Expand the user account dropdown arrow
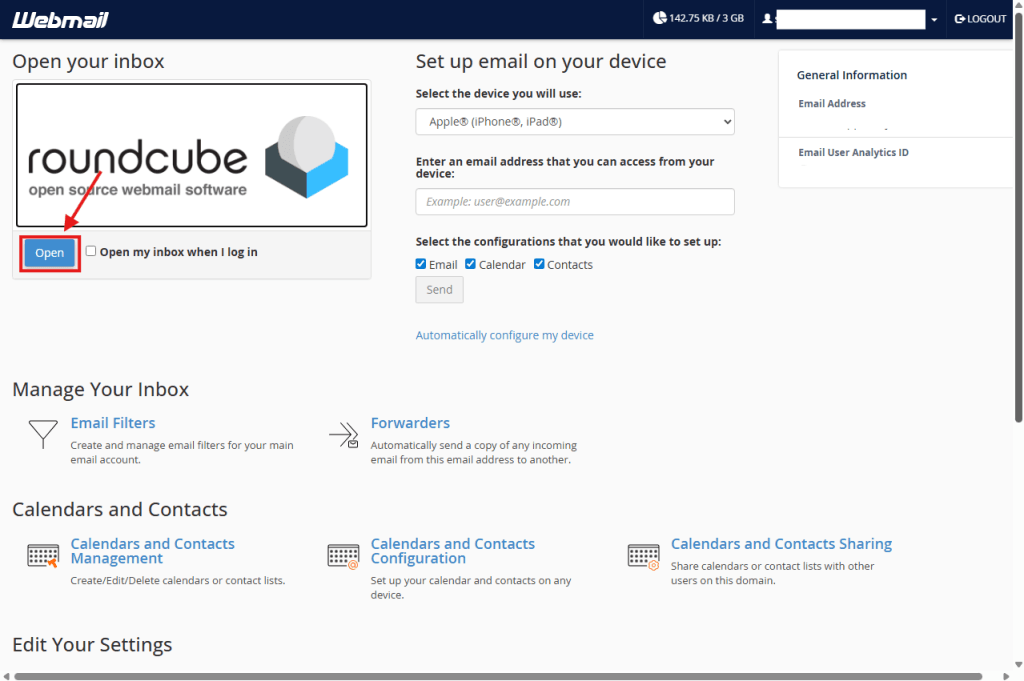The width and height of the screenshot is (1024, 681). [934, 20]
